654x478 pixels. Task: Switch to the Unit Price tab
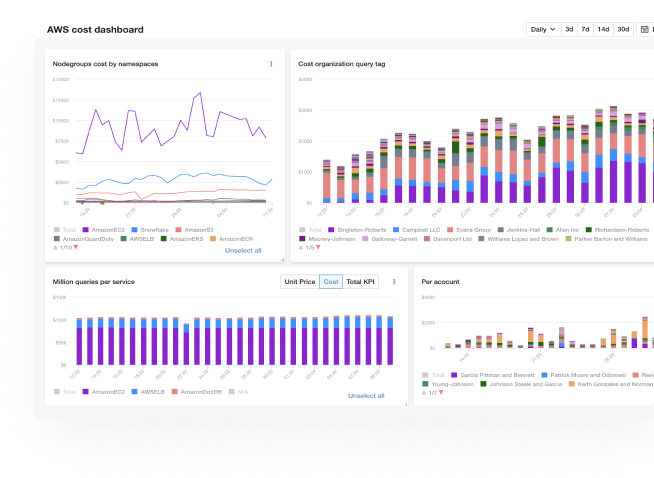[x=300, y=282]
